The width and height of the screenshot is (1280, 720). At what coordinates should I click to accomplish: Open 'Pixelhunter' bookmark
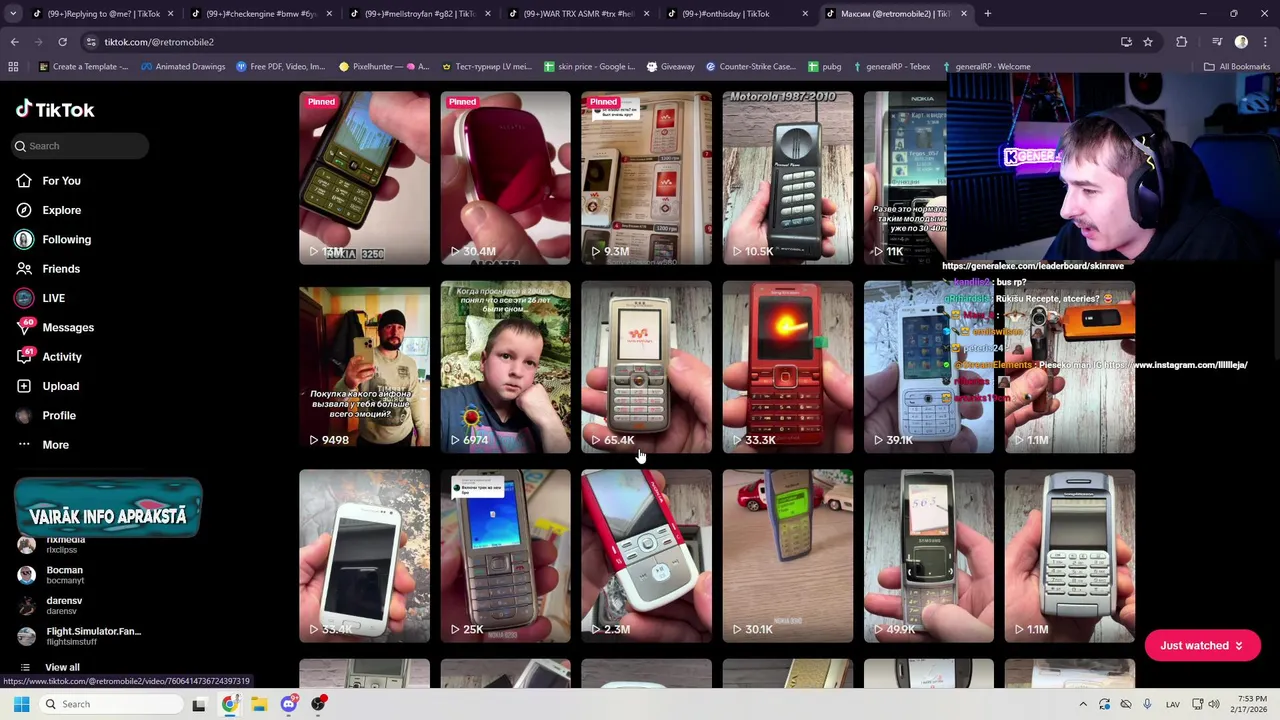384,67
